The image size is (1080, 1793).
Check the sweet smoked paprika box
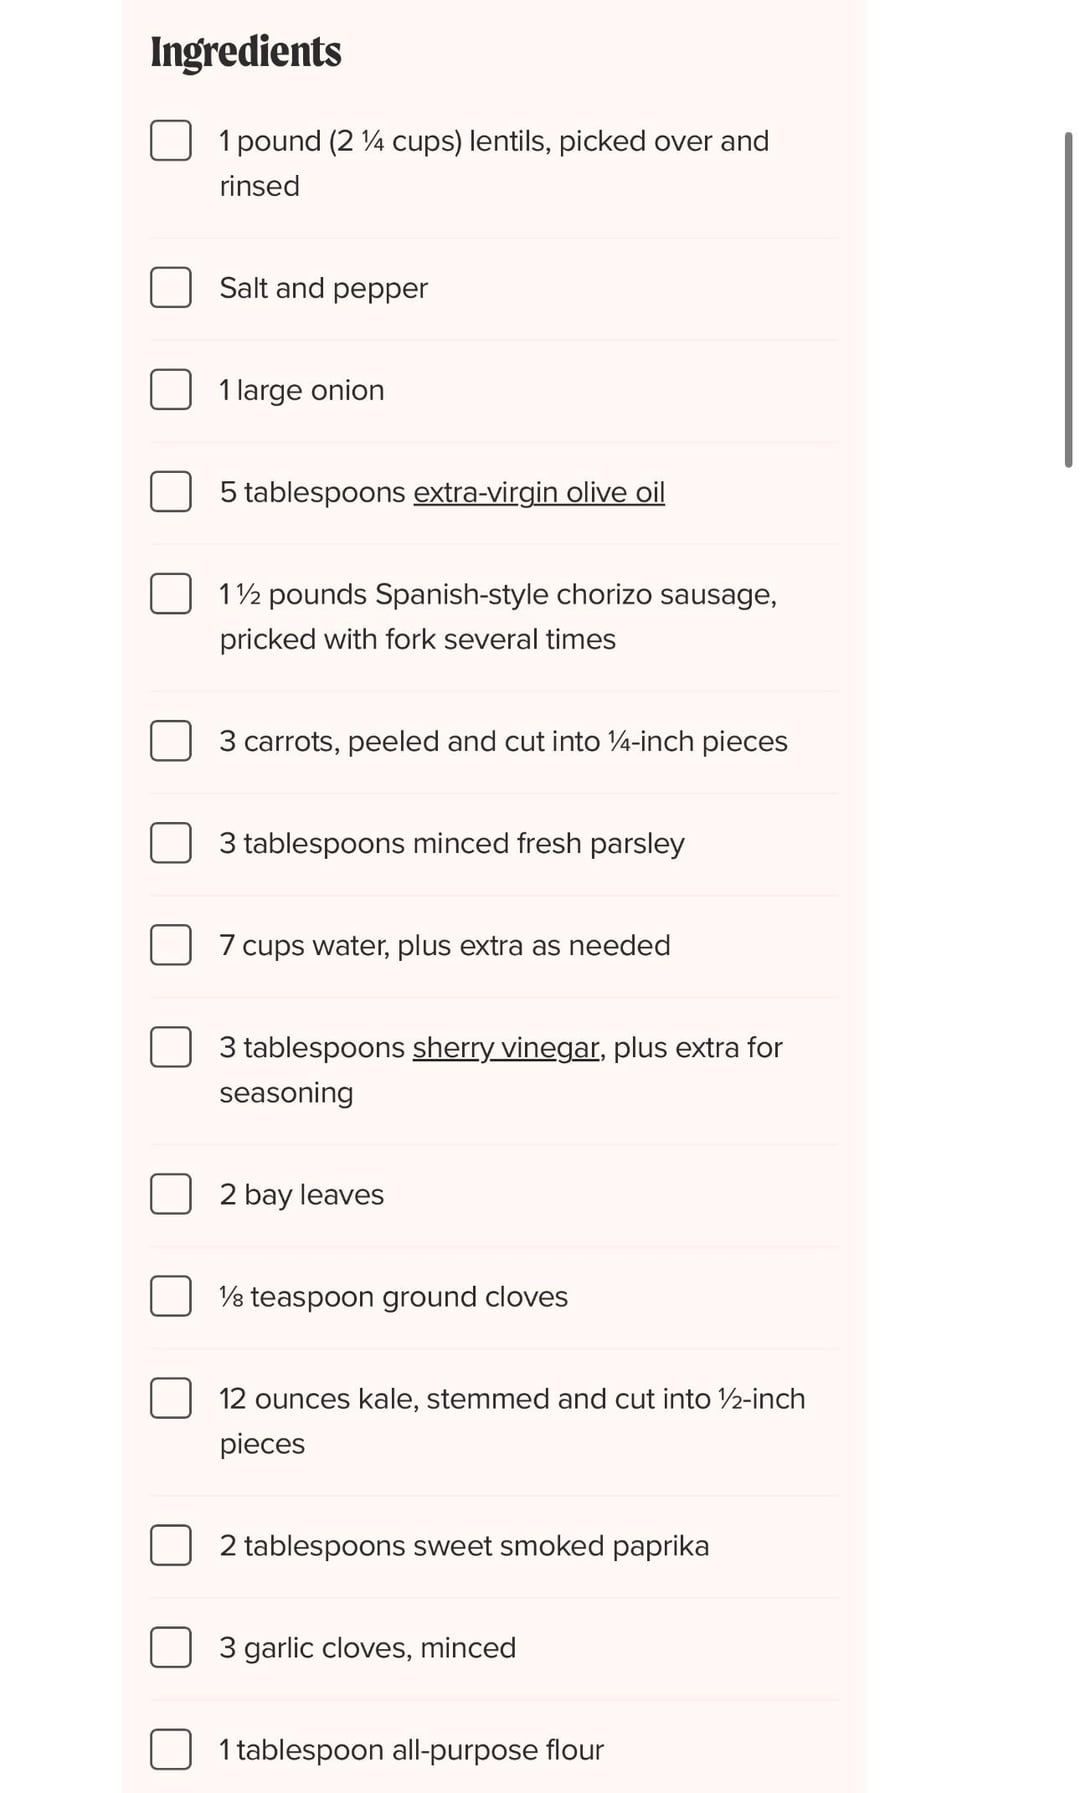click(171, 1544)
